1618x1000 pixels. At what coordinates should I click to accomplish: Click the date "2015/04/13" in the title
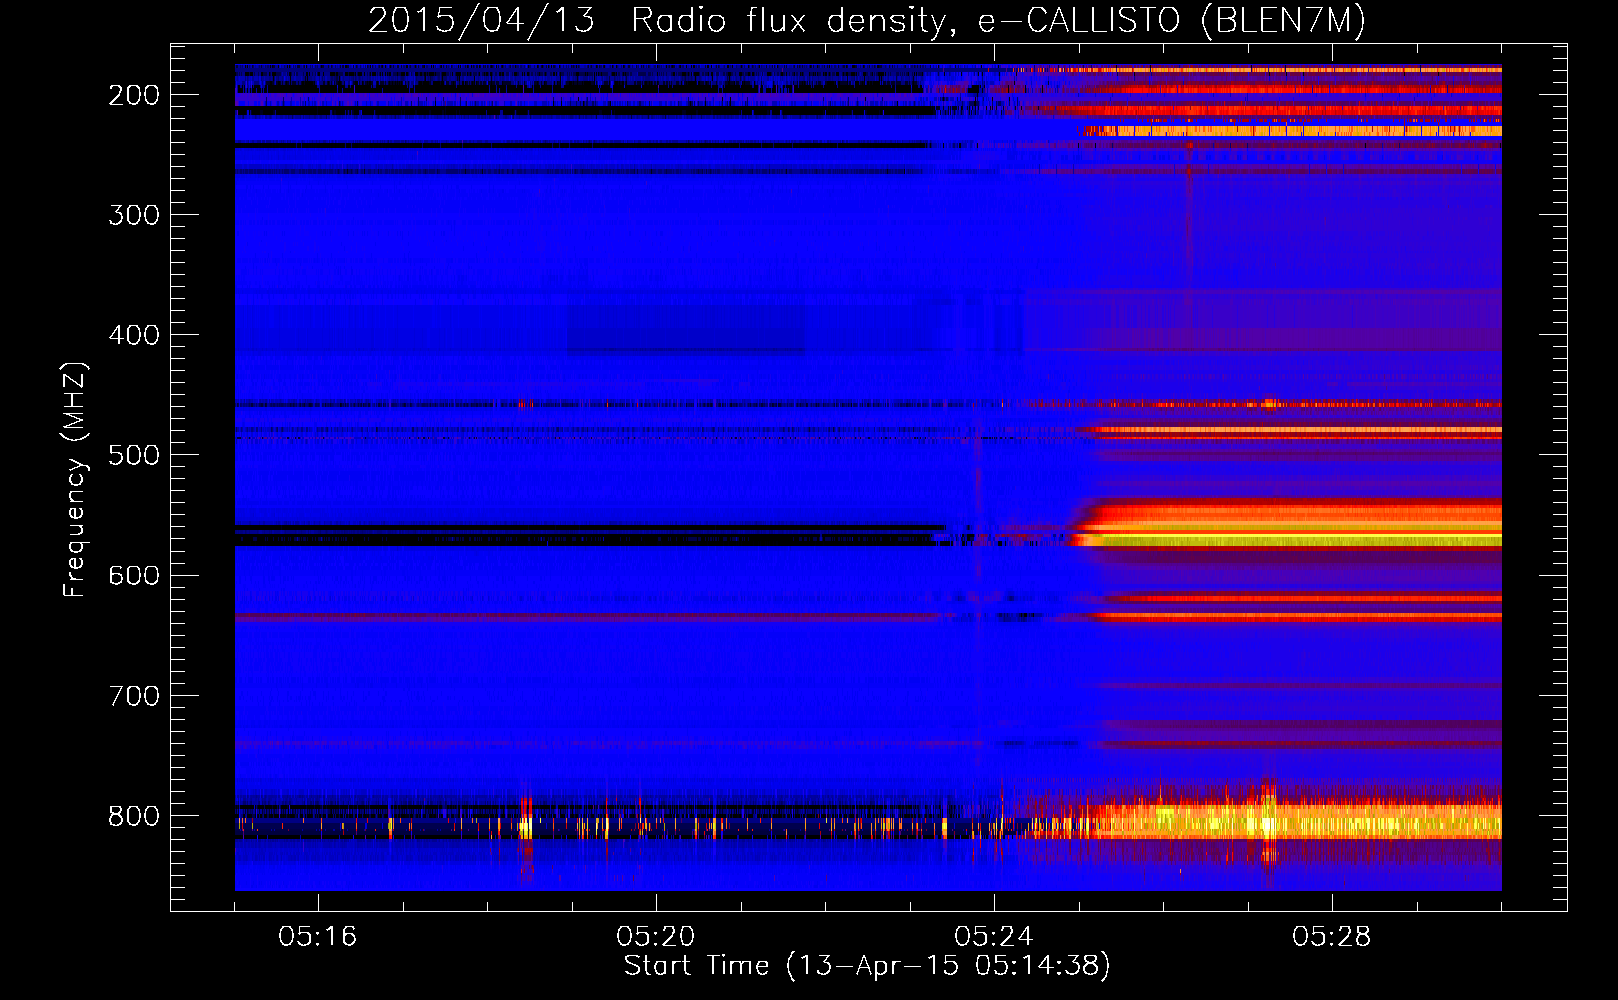[481, 21]
